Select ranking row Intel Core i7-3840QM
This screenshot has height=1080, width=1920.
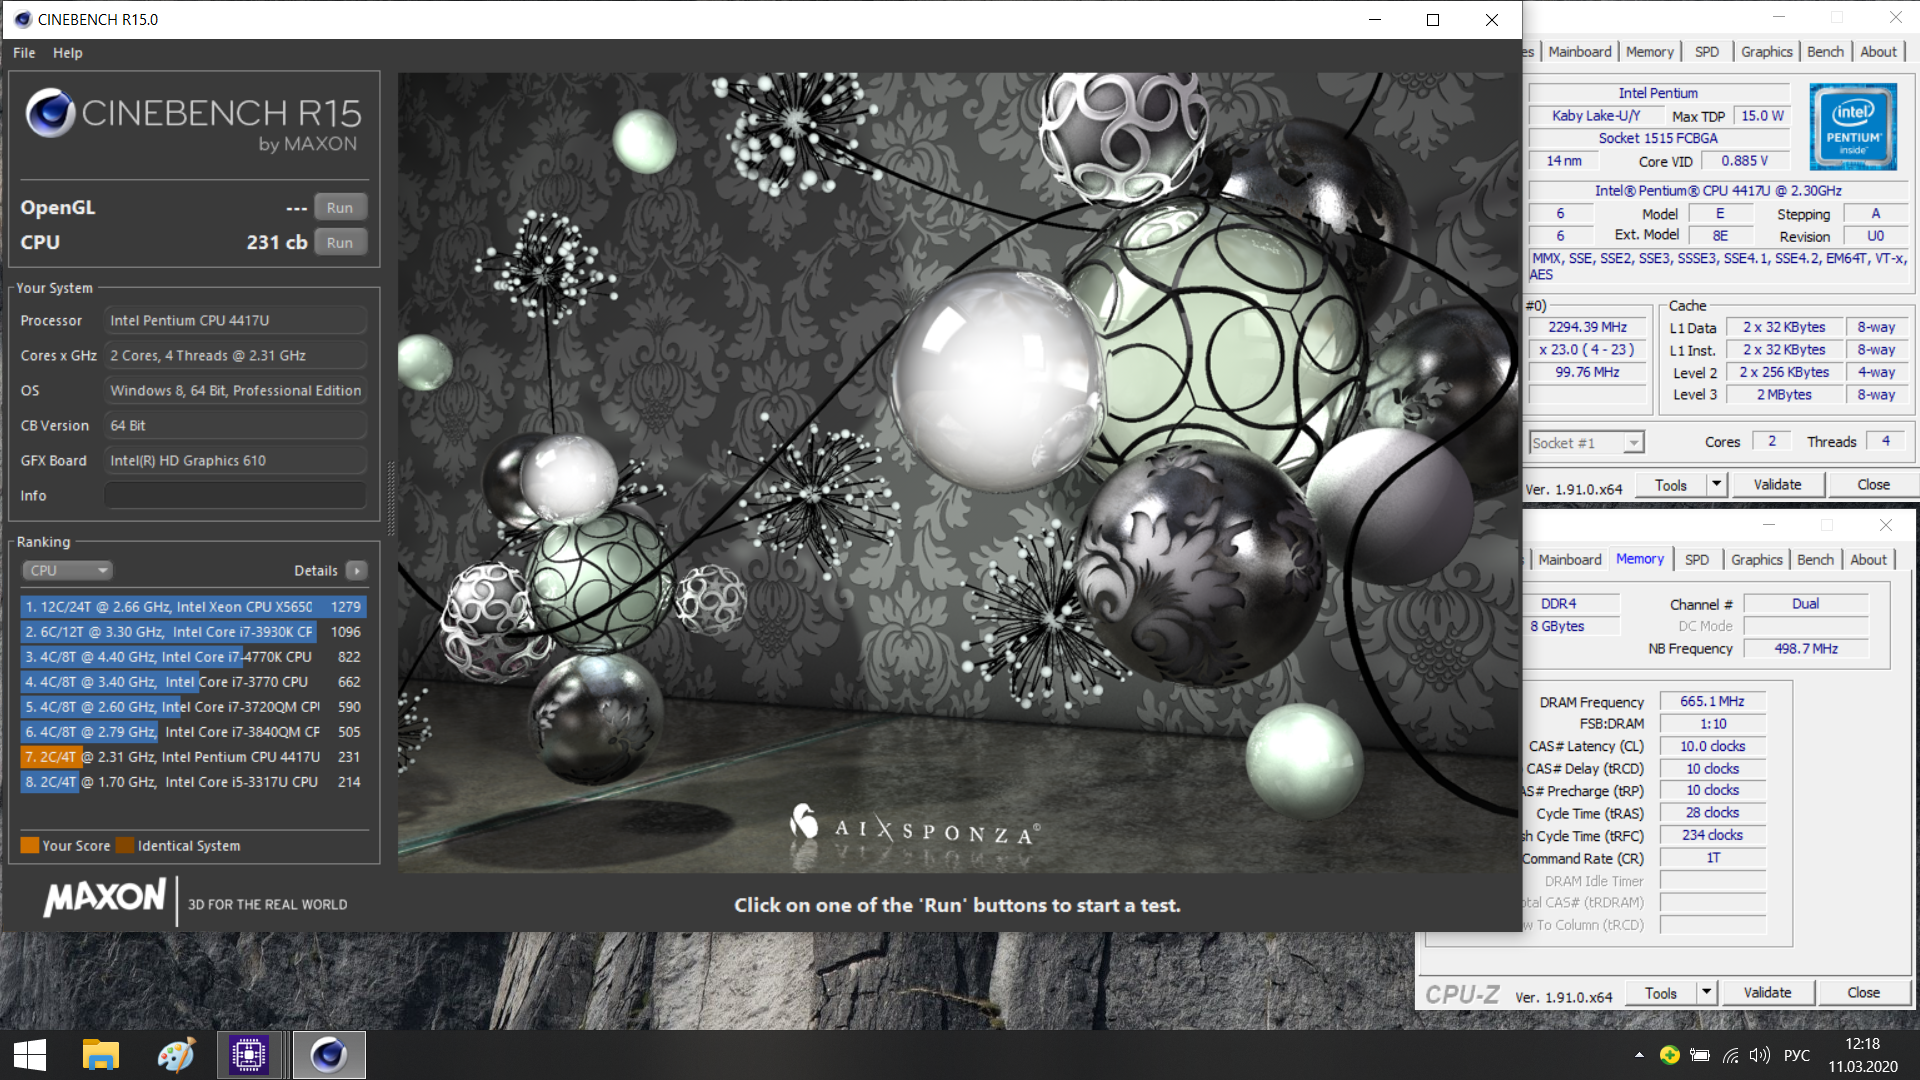tap(193, 732)
